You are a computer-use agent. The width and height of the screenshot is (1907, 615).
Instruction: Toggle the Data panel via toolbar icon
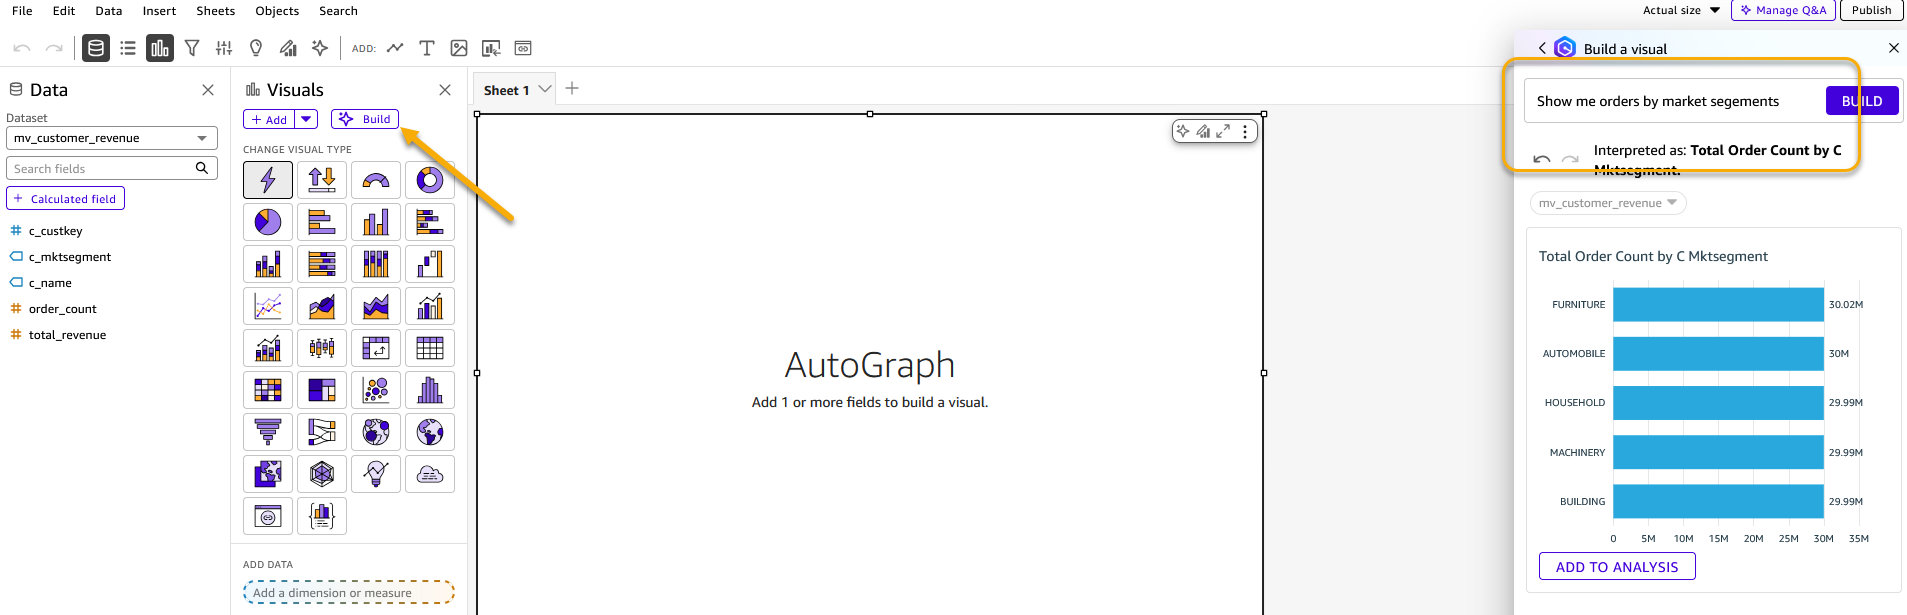(x=95, y=47)
